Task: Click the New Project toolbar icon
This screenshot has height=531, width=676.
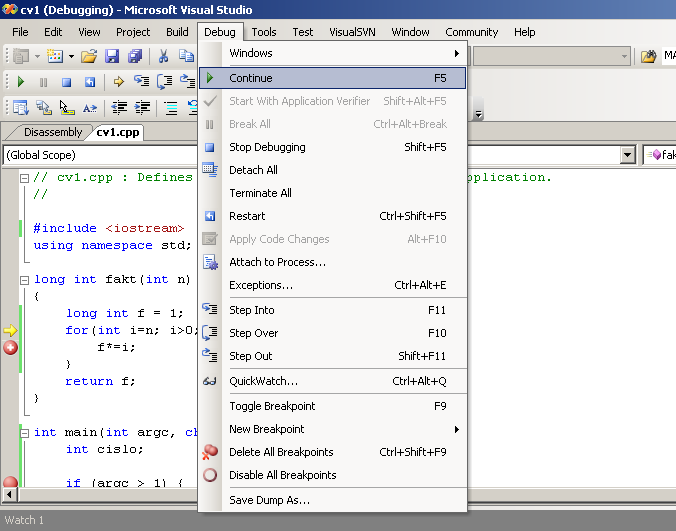Action: 20,56
